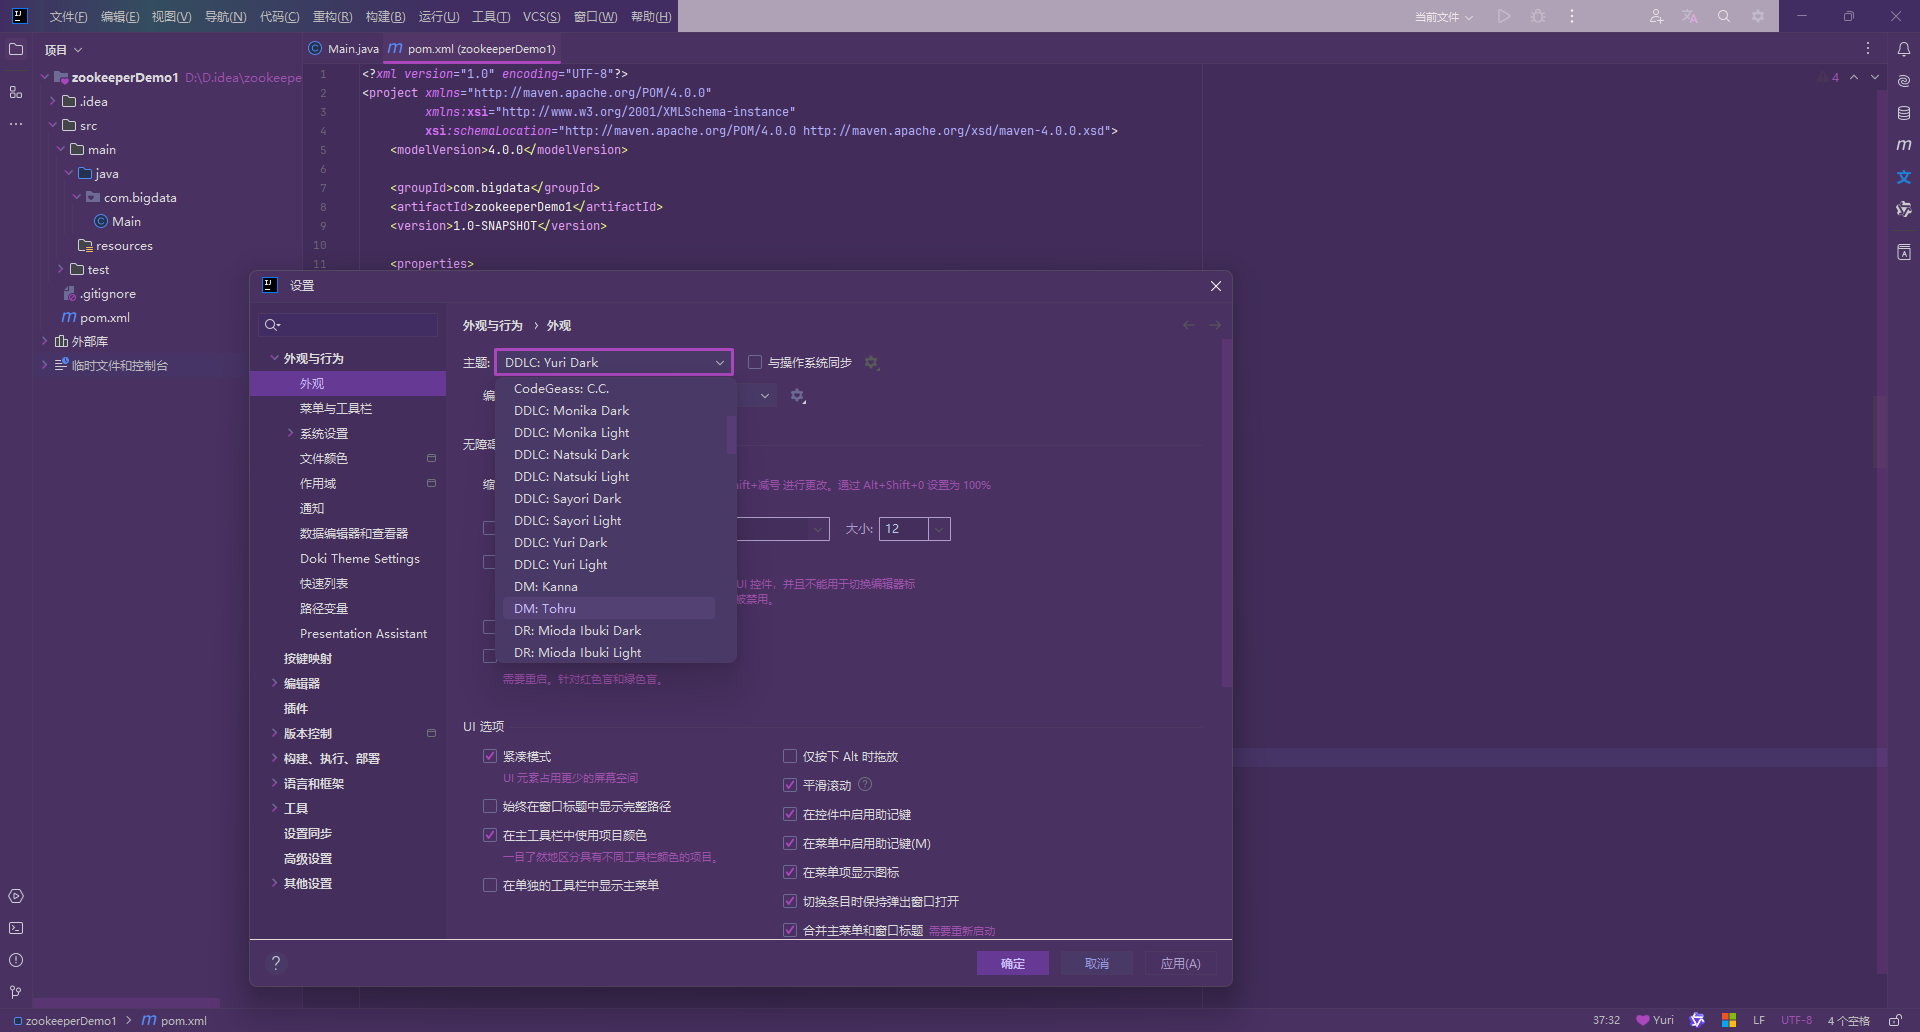The width and height of the screenshot is (1920, 1032).
Task: Toggle compact mode checkbox
Action: tap(490, 756)
